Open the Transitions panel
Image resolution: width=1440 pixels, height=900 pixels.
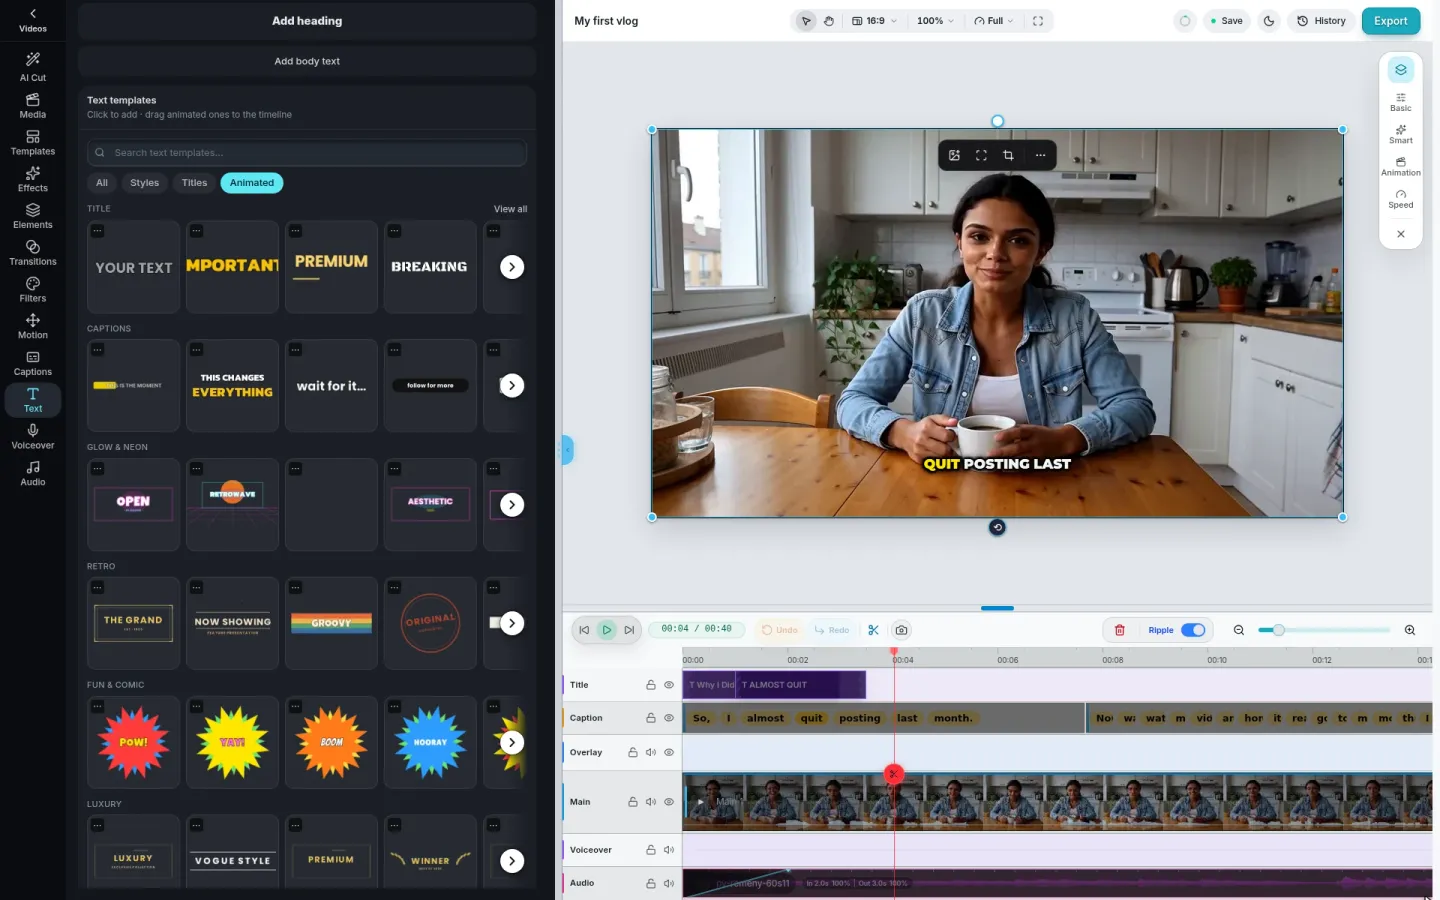coord(33,253)
